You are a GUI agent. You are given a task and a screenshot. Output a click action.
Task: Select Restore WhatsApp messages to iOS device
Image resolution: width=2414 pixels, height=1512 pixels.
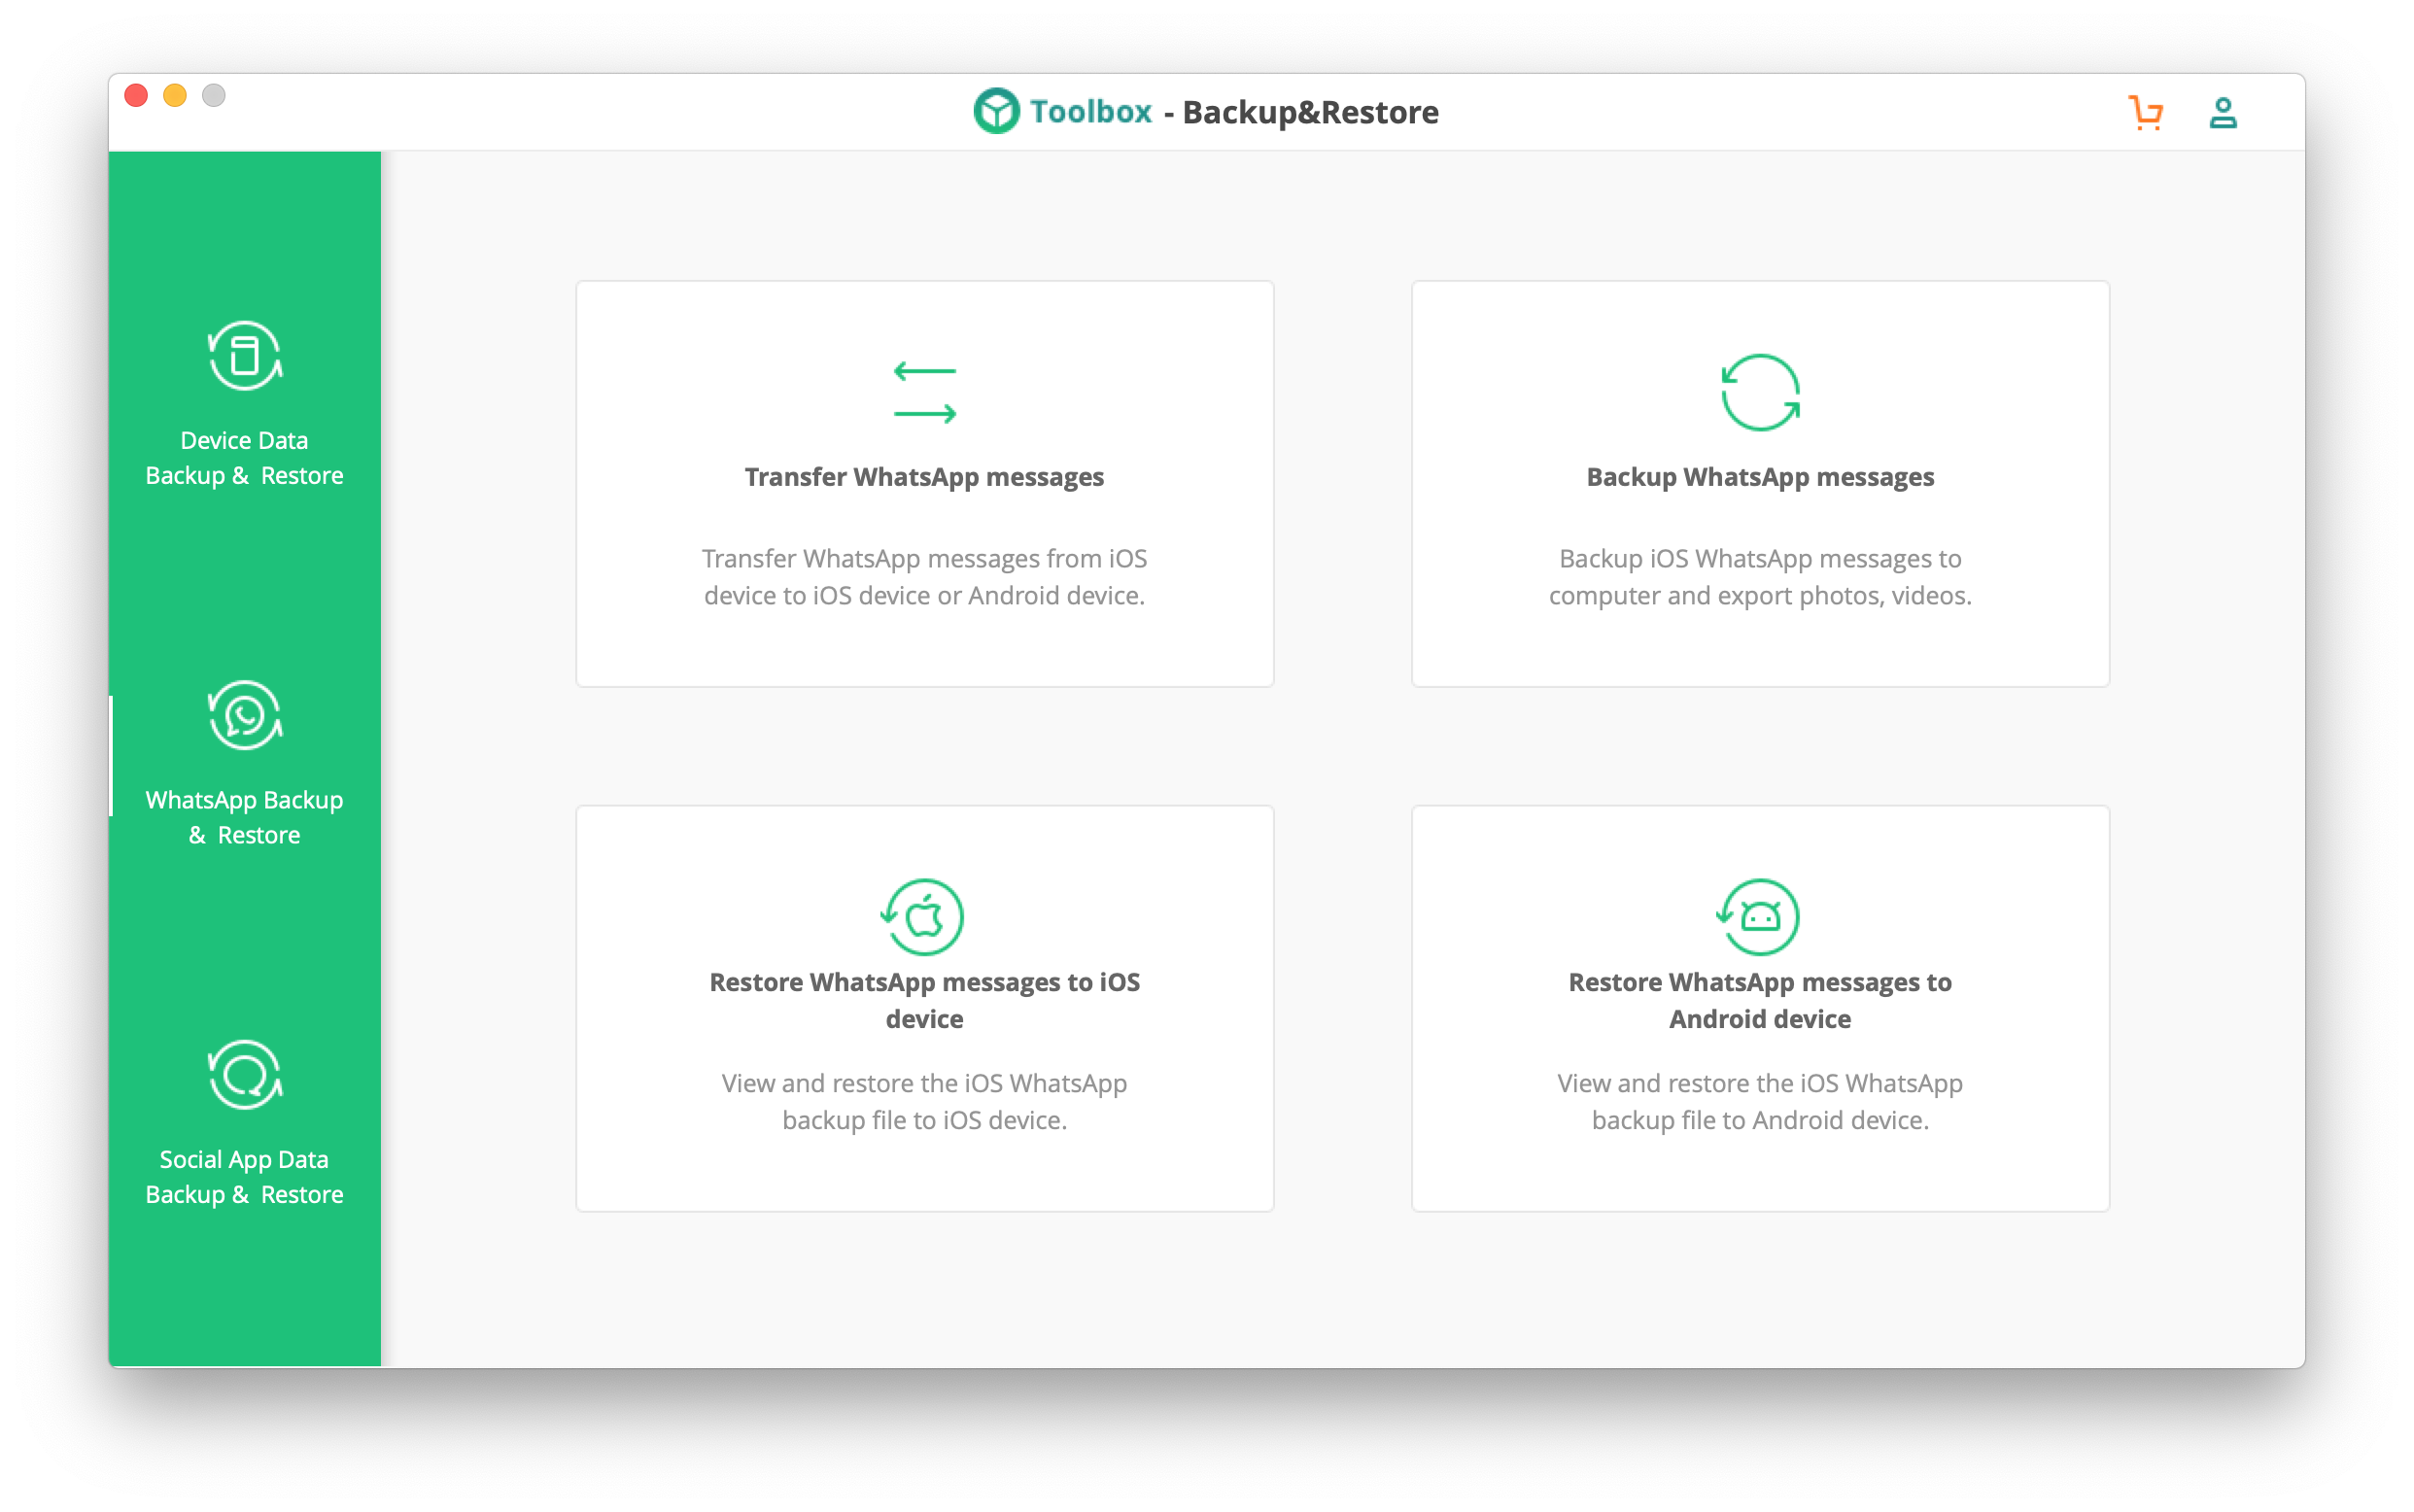pos(924,1000)
